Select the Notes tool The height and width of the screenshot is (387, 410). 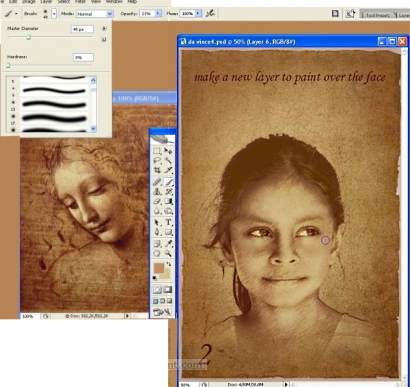[157, 244]
